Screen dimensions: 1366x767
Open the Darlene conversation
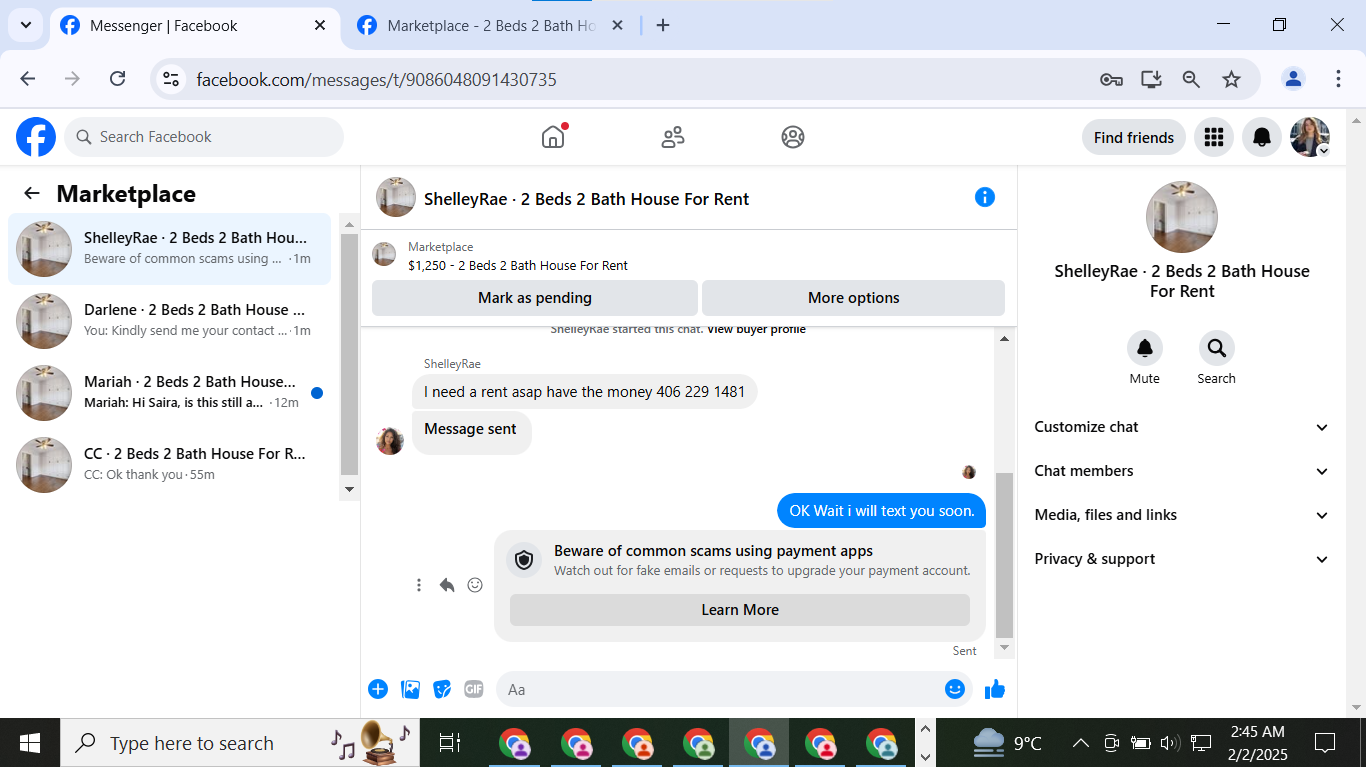(x=170, y=321)
